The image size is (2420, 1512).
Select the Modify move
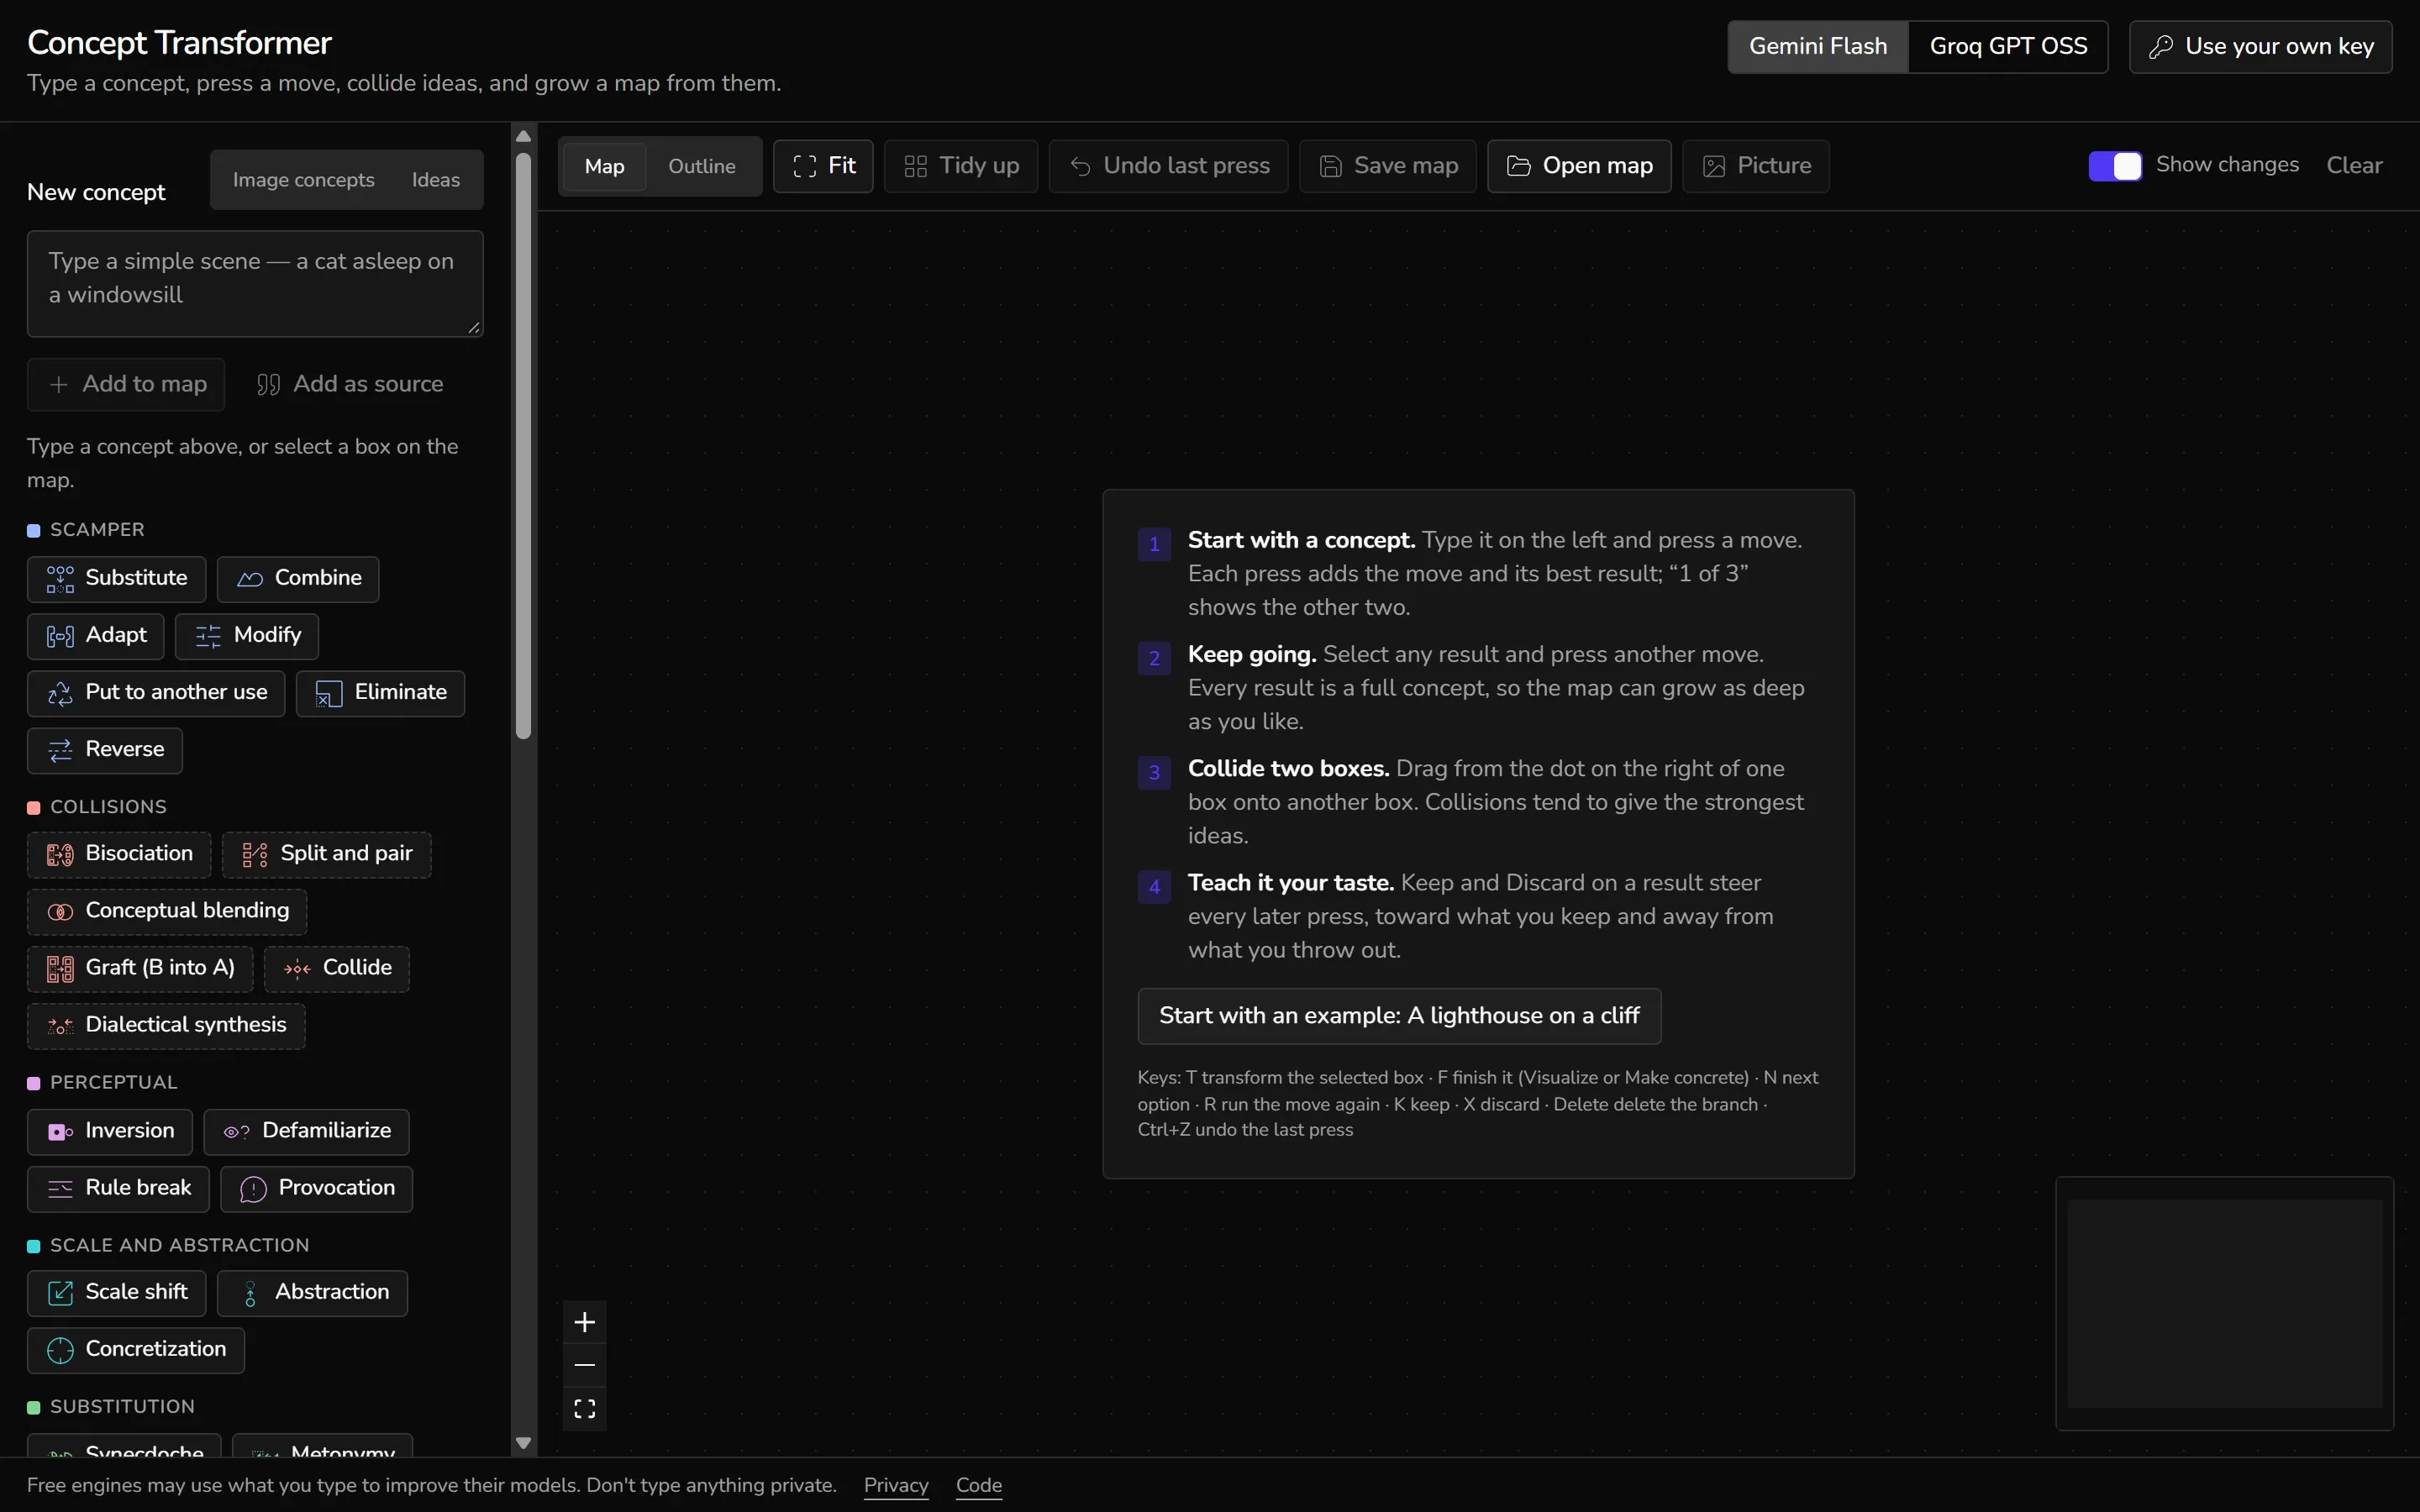coord(247,636)
